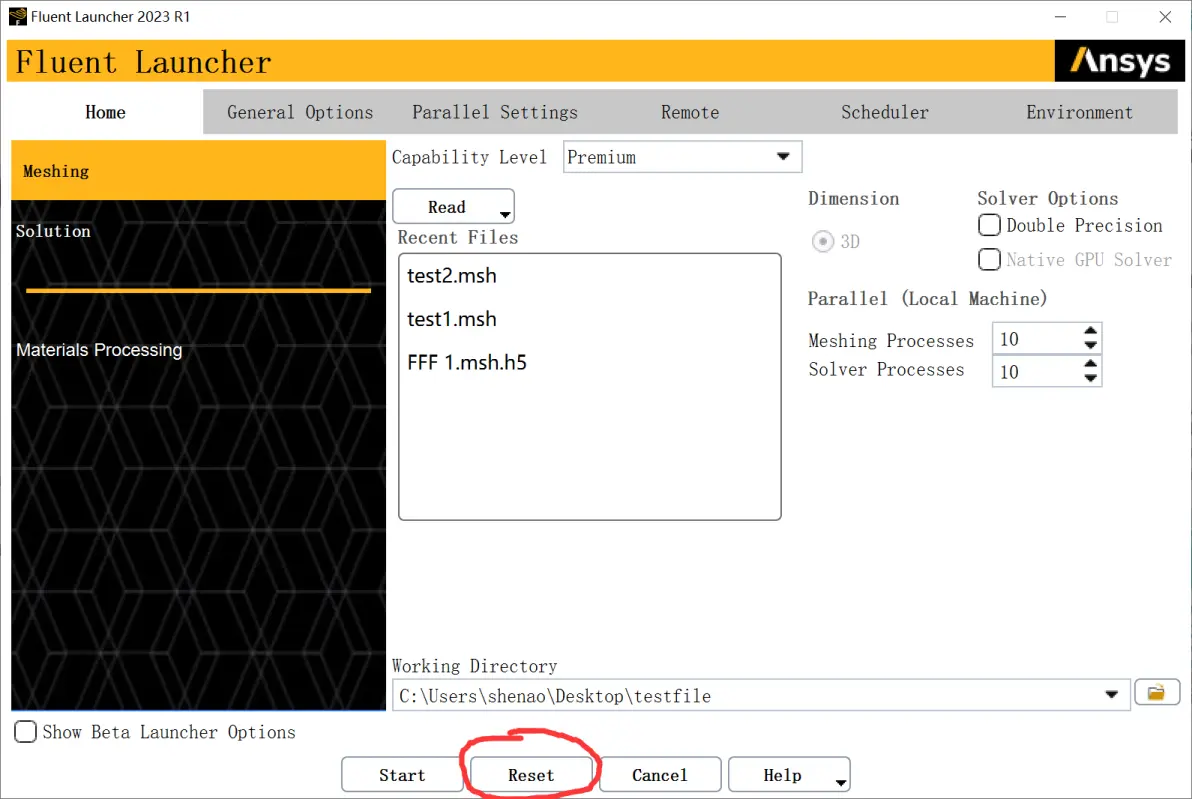Expand the Read button dropdown arrow
The width and height of the screenshot is (1192, 799).
505,214
